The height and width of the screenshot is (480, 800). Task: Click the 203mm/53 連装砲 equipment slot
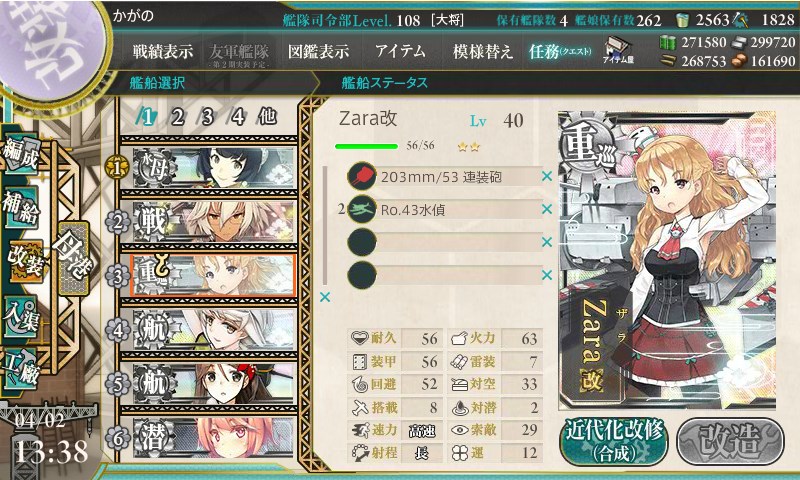pyautogui.click(x=444, y=176)
